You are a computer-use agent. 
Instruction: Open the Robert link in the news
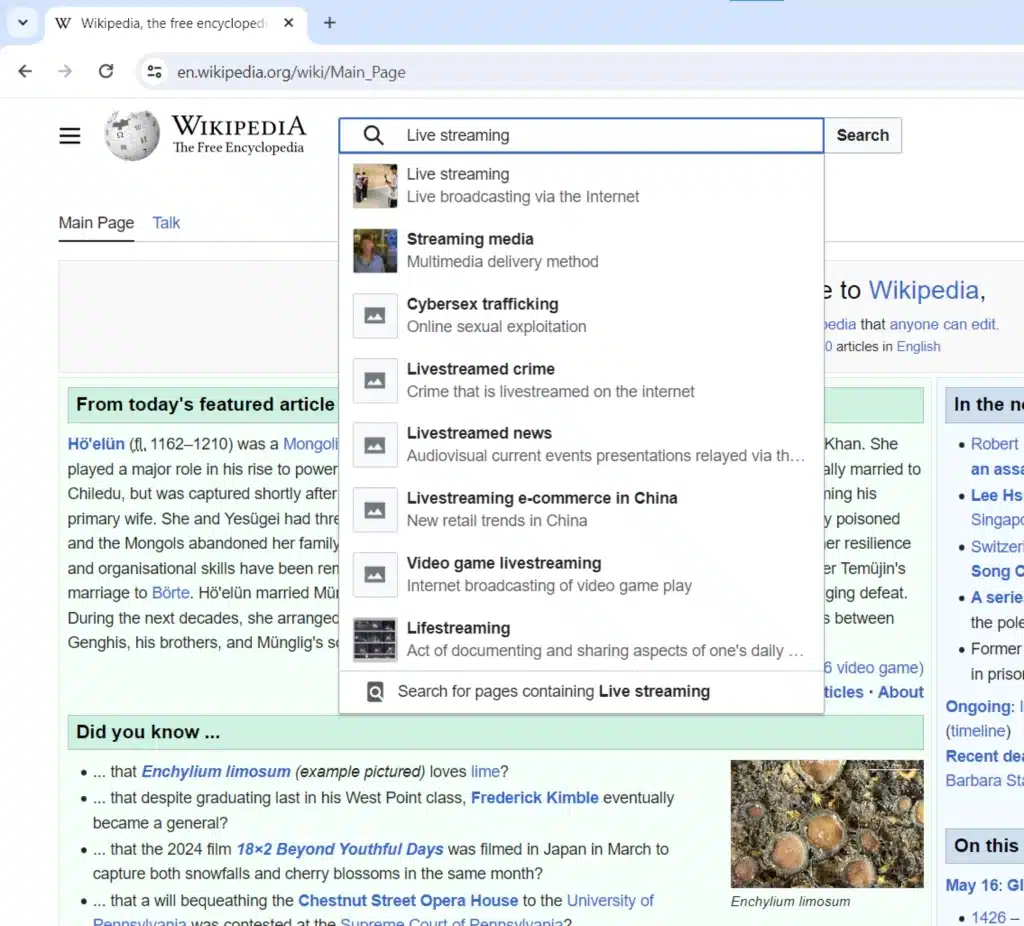(x=995, y=444)
